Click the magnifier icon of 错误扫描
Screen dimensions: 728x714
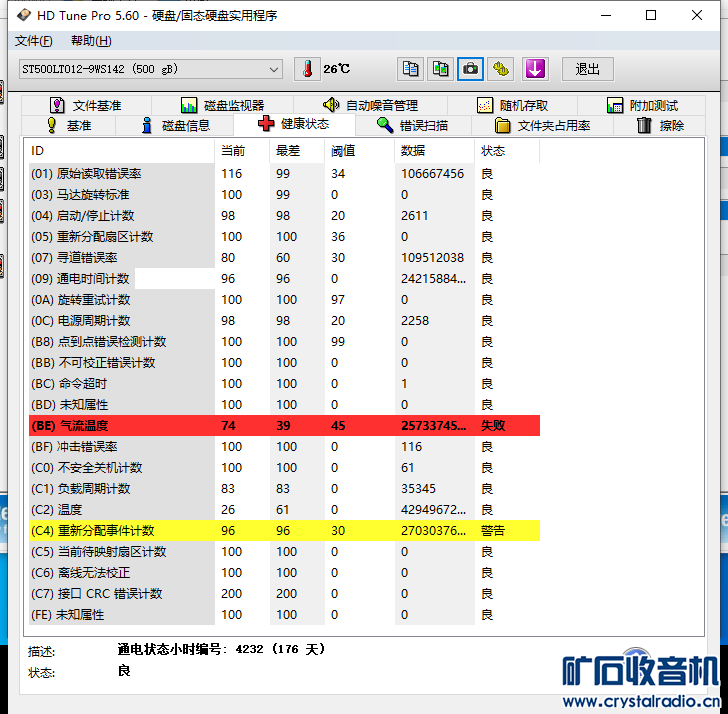pyautogui.click(x=385, y=125)
